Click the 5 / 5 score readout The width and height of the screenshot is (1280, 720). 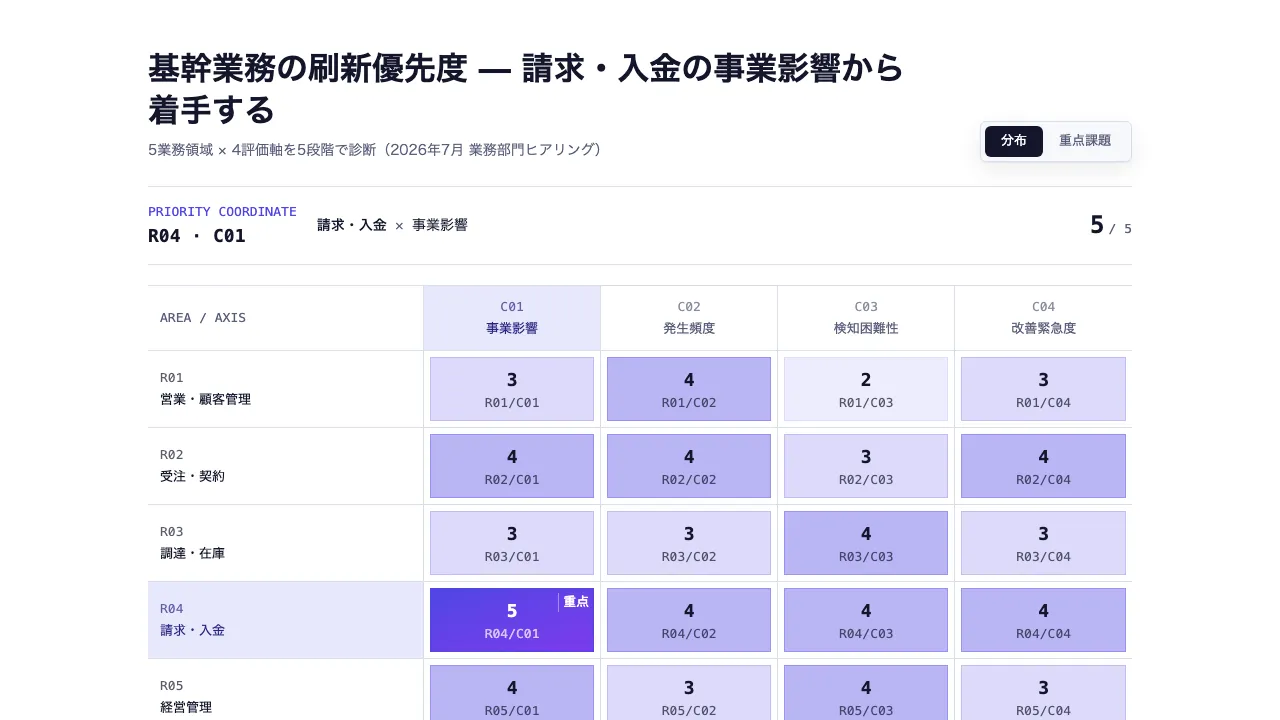[x=1111, y=226]
